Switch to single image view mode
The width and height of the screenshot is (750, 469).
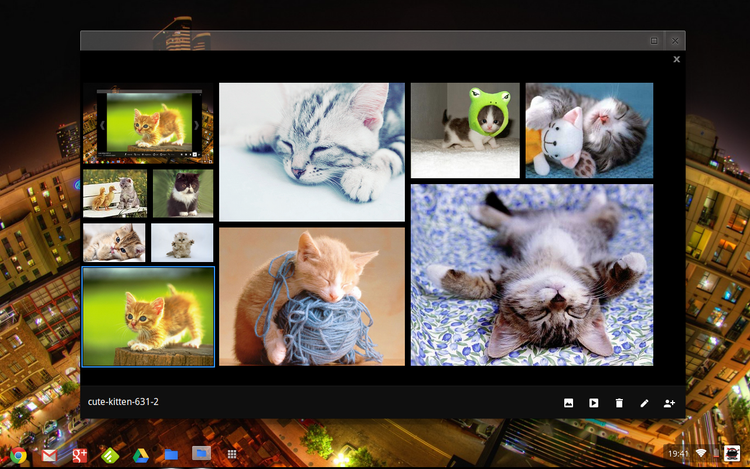[x=568, y=403]
